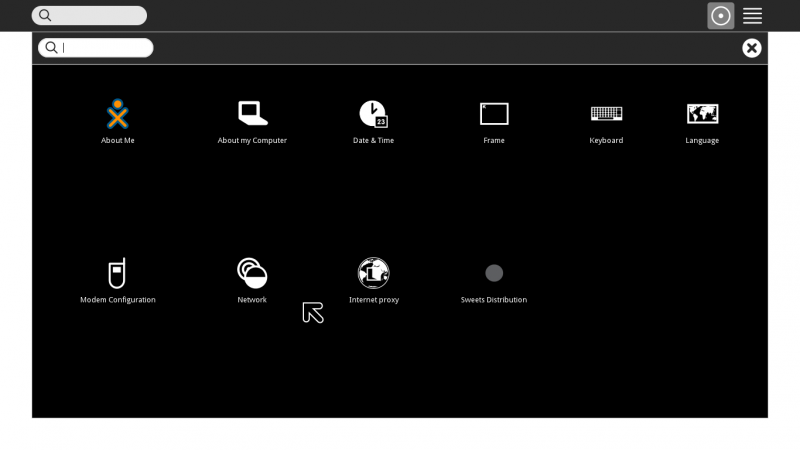Focus the control panel search field
Screen dimensions: 800x450
click(105, 48)
